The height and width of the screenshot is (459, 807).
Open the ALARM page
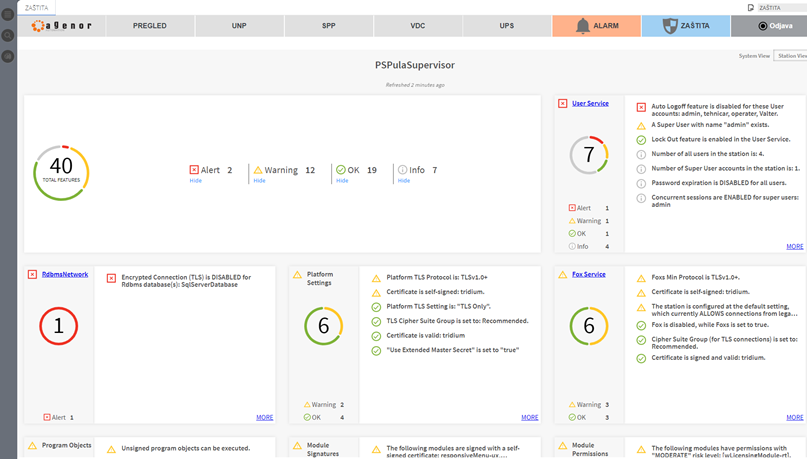pos(597,26)
